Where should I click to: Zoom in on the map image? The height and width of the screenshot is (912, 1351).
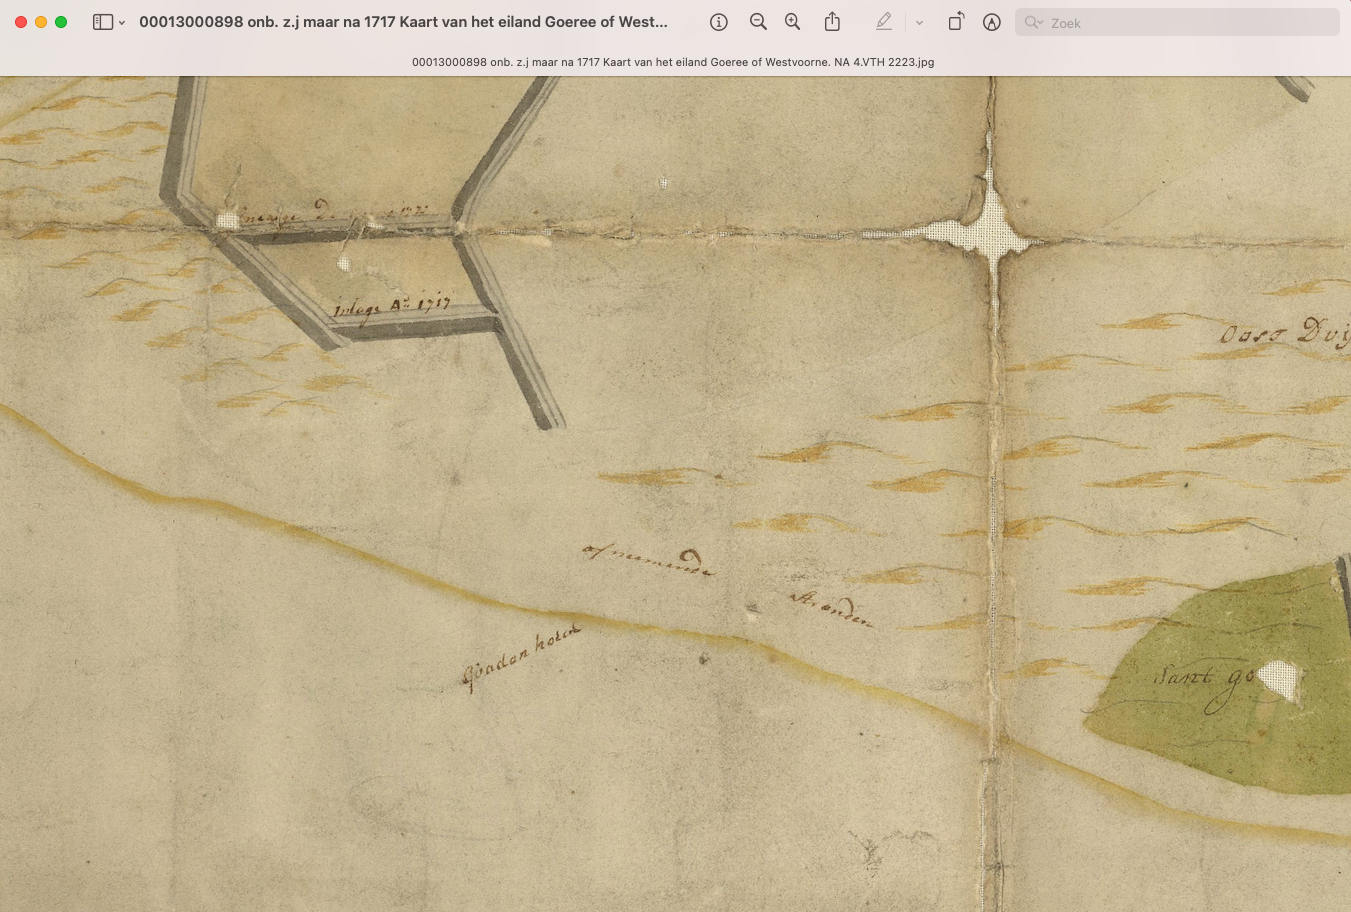(792, 22)
